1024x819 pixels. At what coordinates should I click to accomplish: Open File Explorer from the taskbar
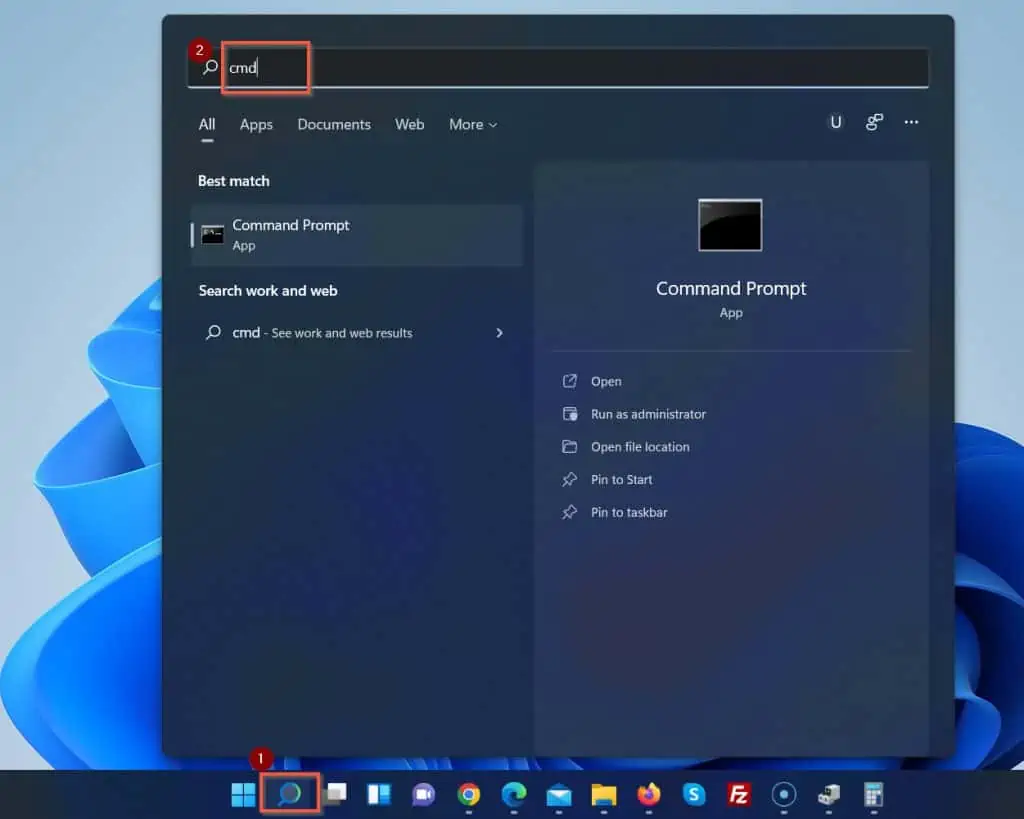point(604,794)
